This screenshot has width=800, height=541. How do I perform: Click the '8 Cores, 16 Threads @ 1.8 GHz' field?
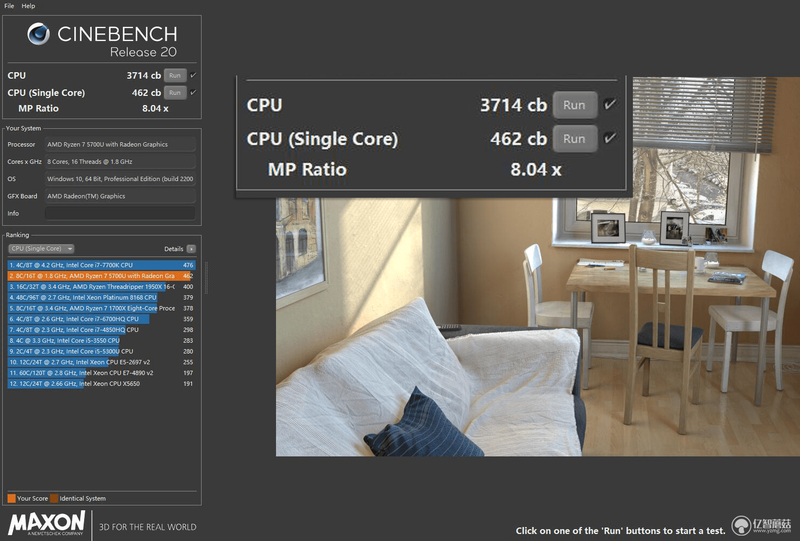(120, 162)
